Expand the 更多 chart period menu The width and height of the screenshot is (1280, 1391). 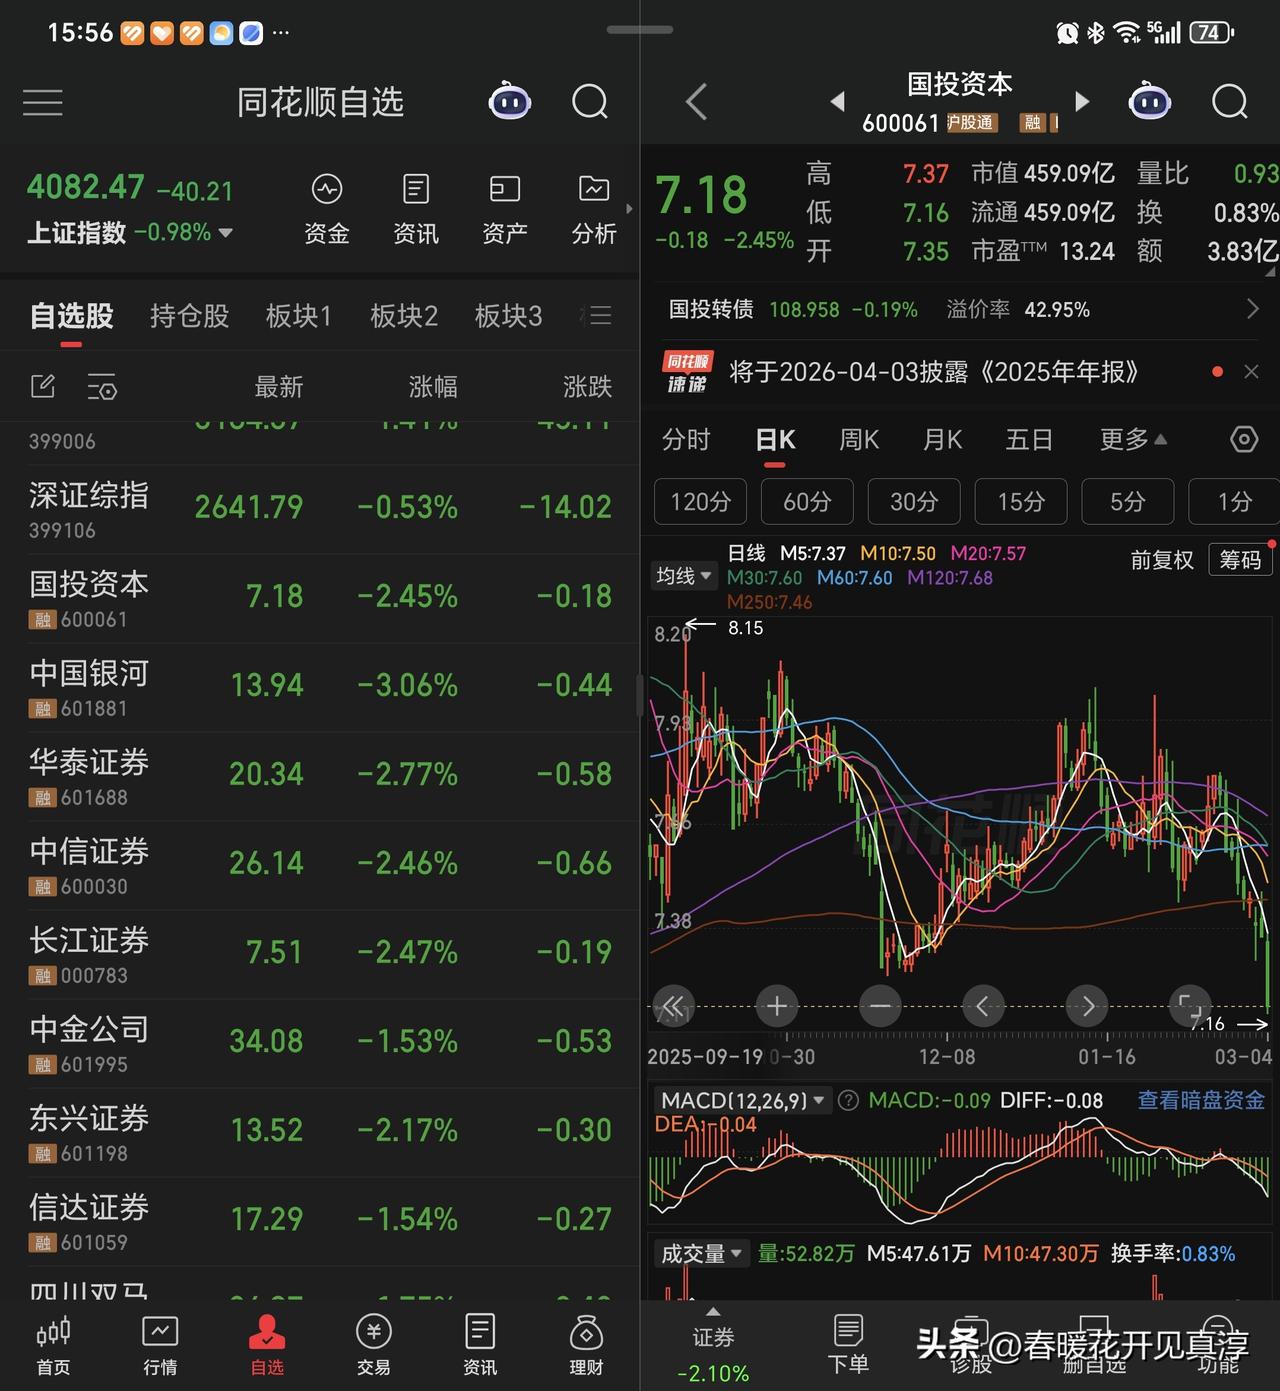coord(1134,439)
